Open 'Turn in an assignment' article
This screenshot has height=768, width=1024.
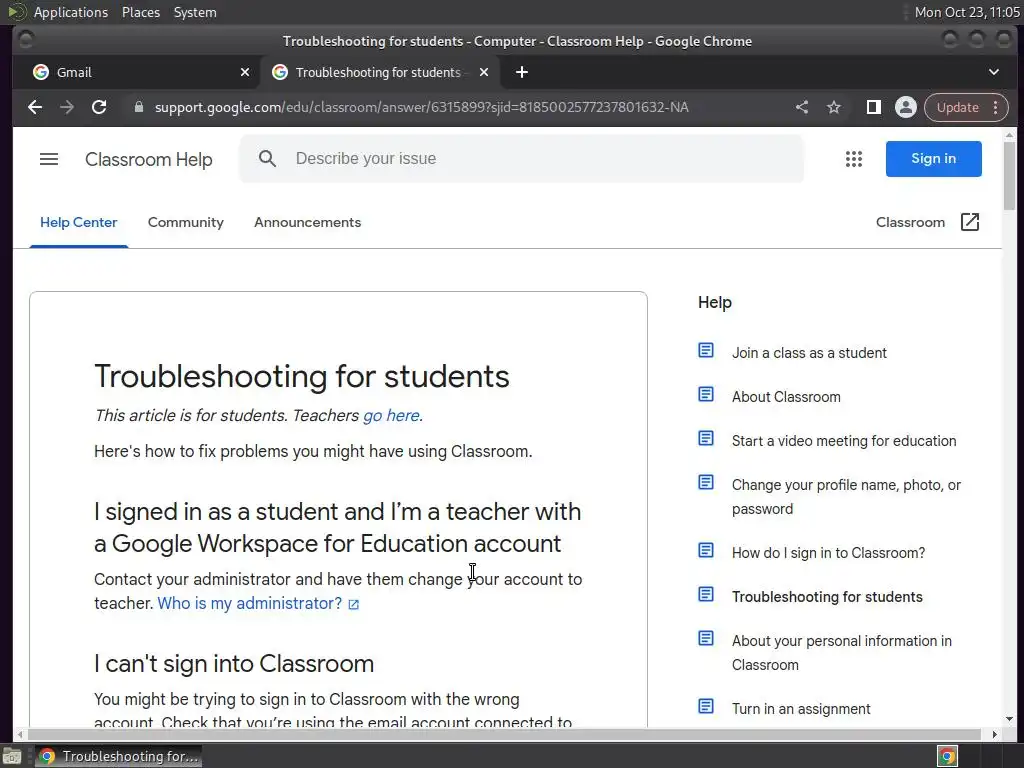801,709
